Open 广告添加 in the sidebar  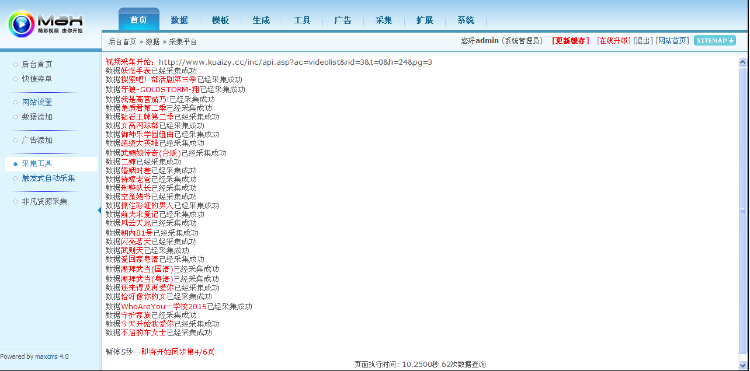click(x=37, y=141)
